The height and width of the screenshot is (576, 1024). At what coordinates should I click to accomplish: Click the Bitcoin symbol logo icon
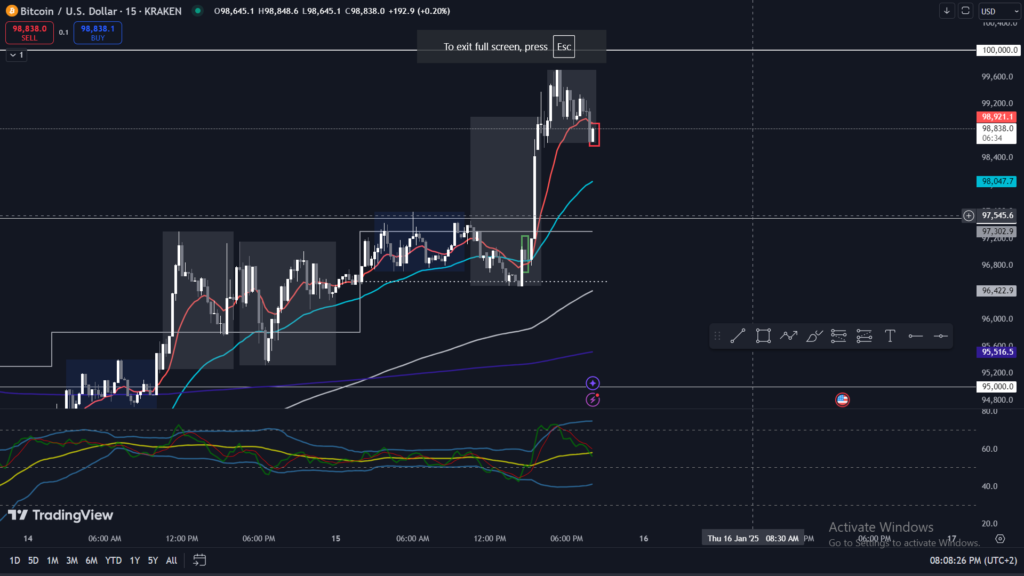point(10,10)
